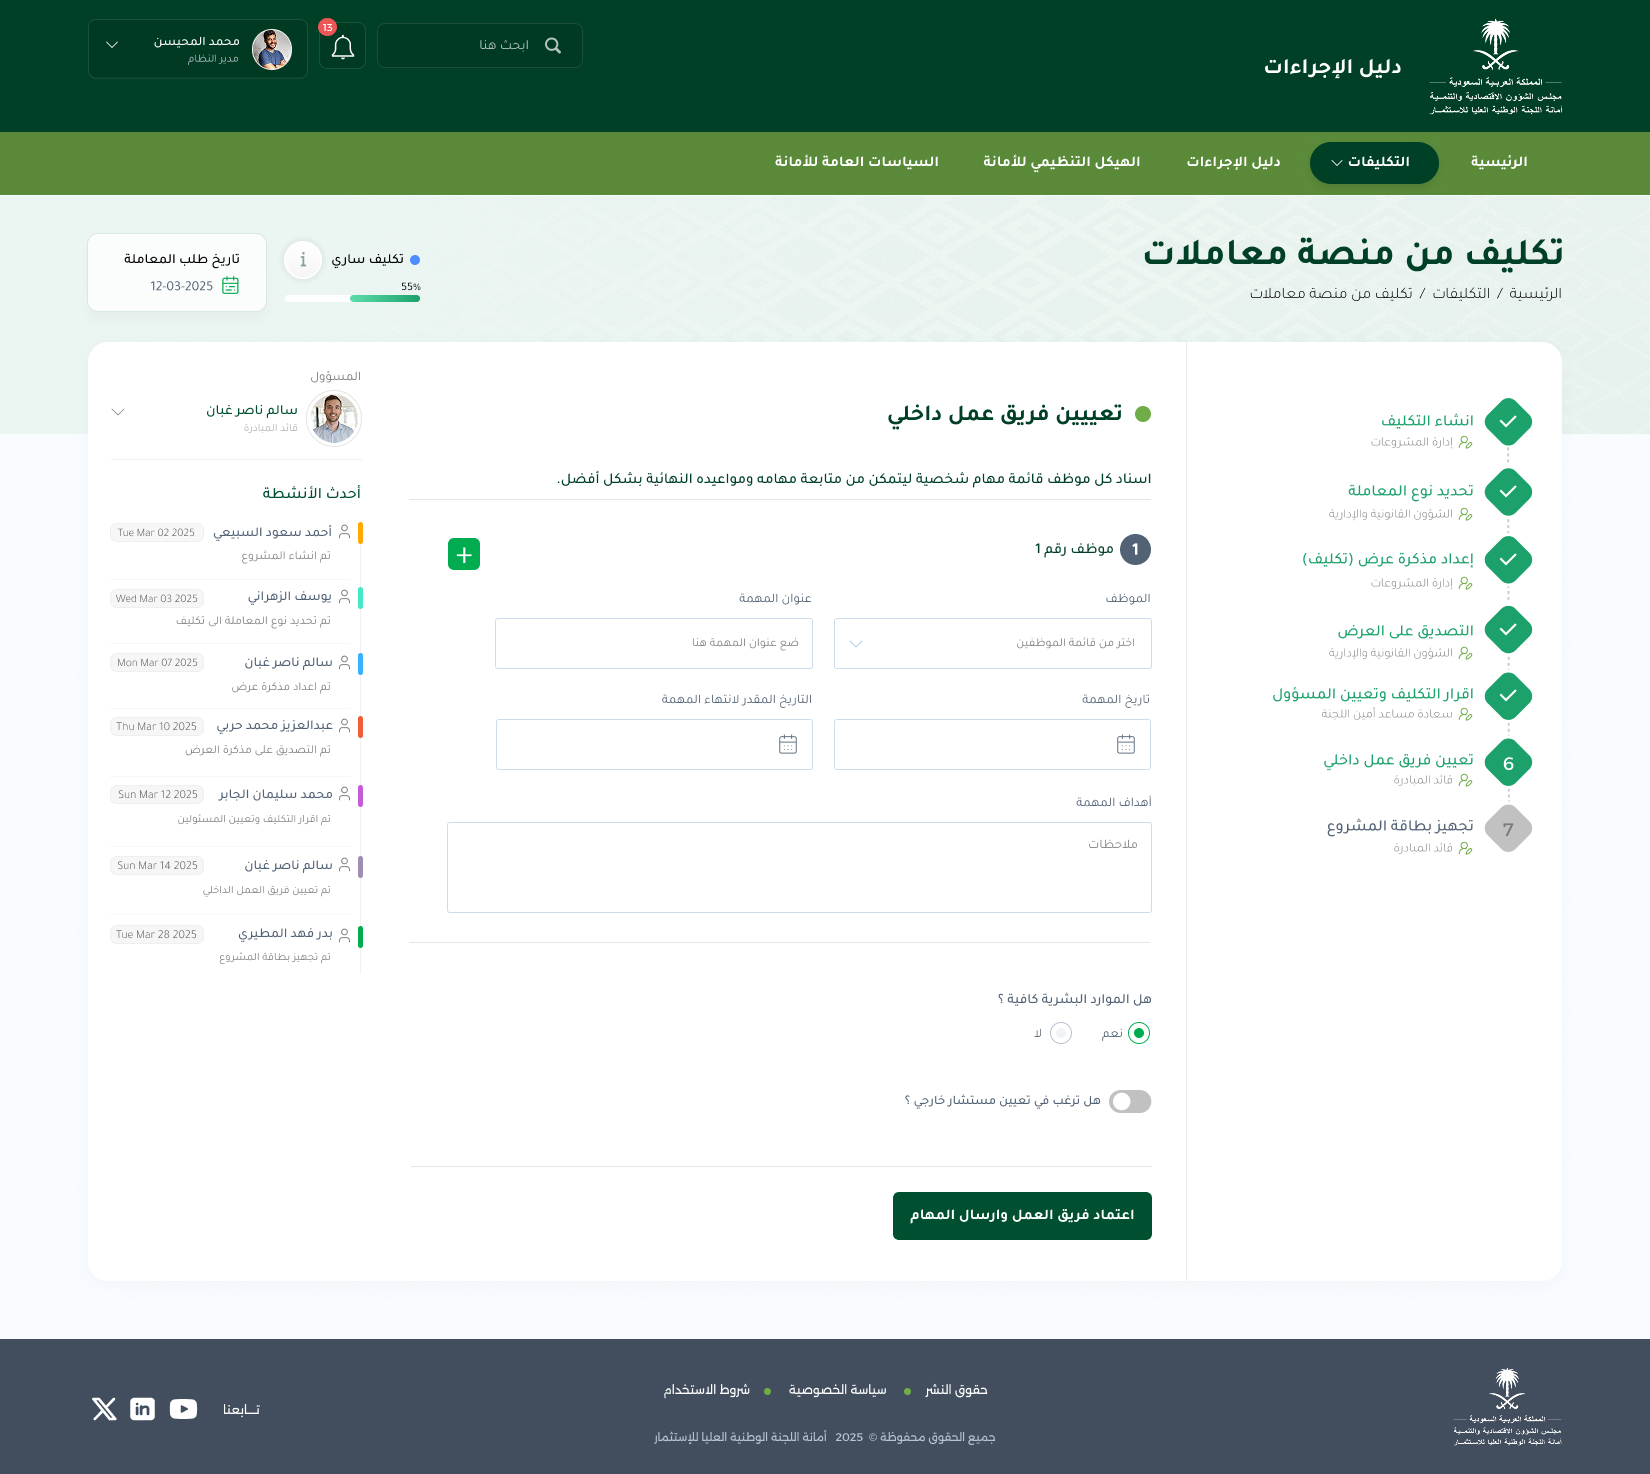
Task: Click check icon for اقرار التكليف وتعيين المسؤول
Action: tap(1508, 696)
